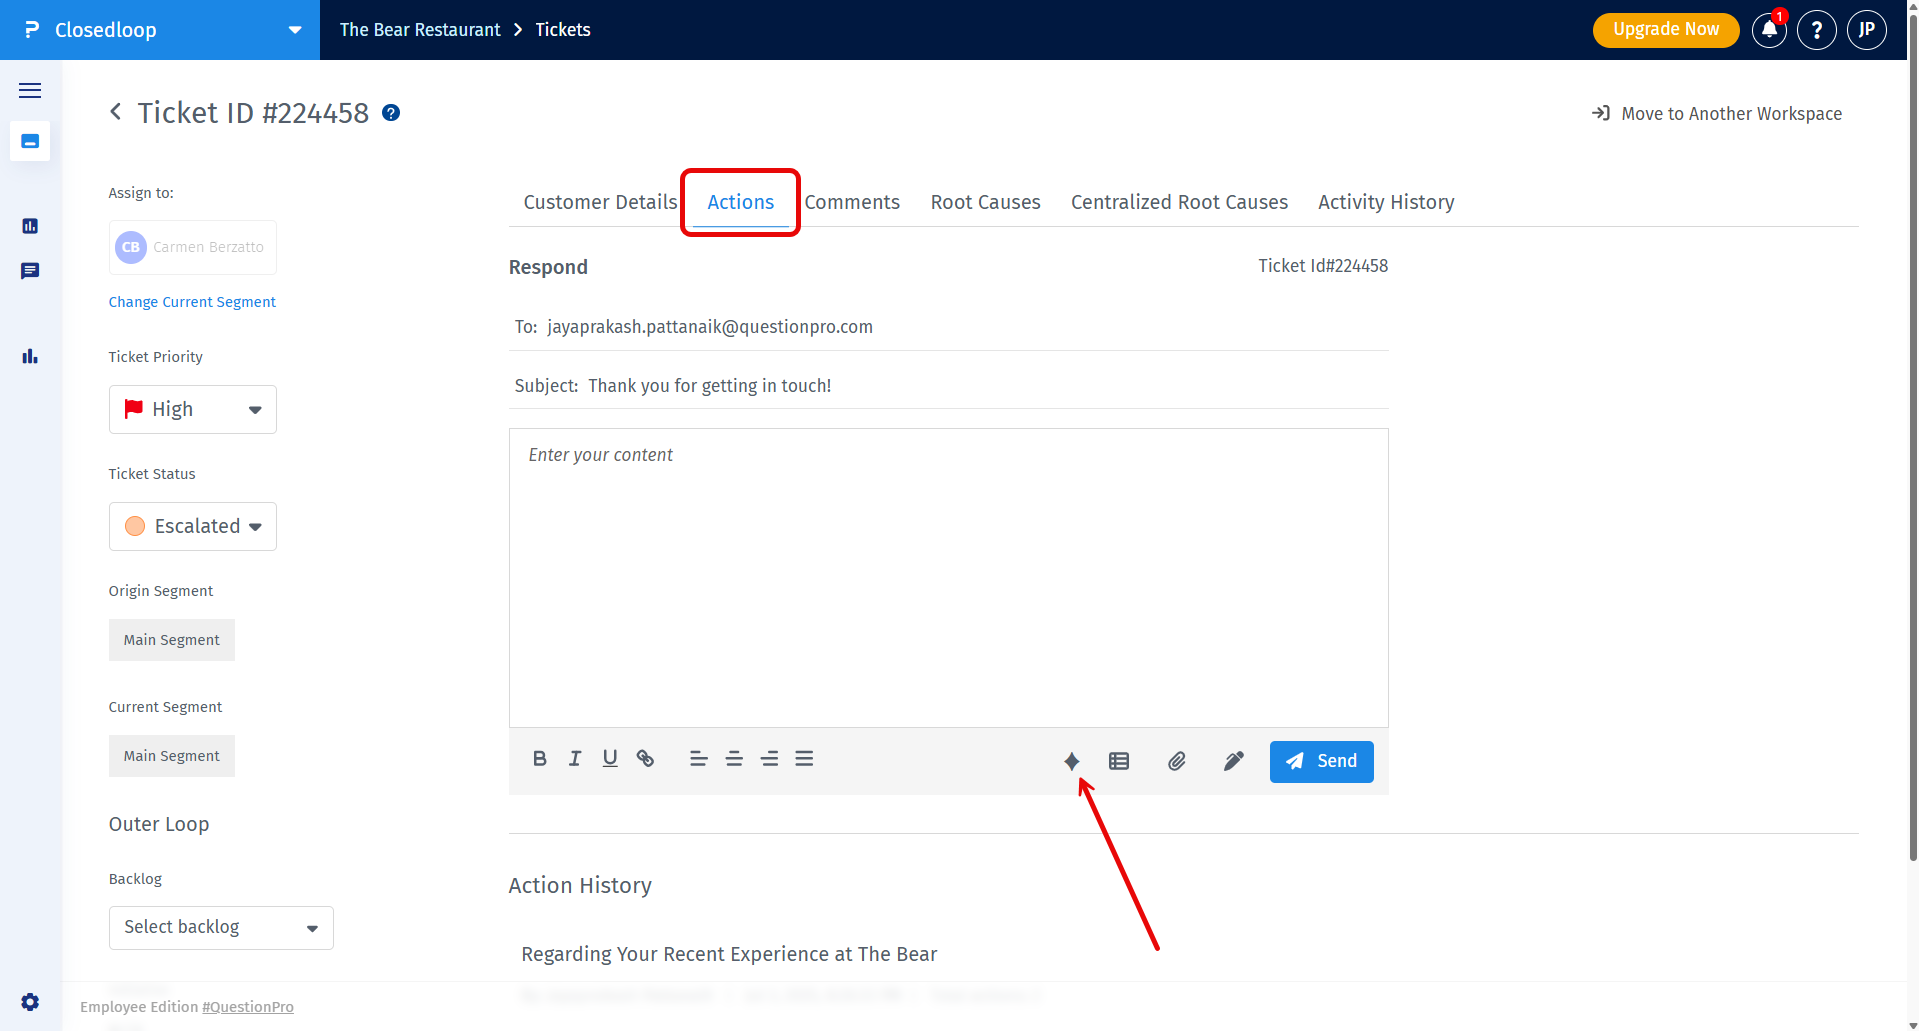Toggle underline formatting in the editor
The image size is (1919, 1031).
pos(609,758)
